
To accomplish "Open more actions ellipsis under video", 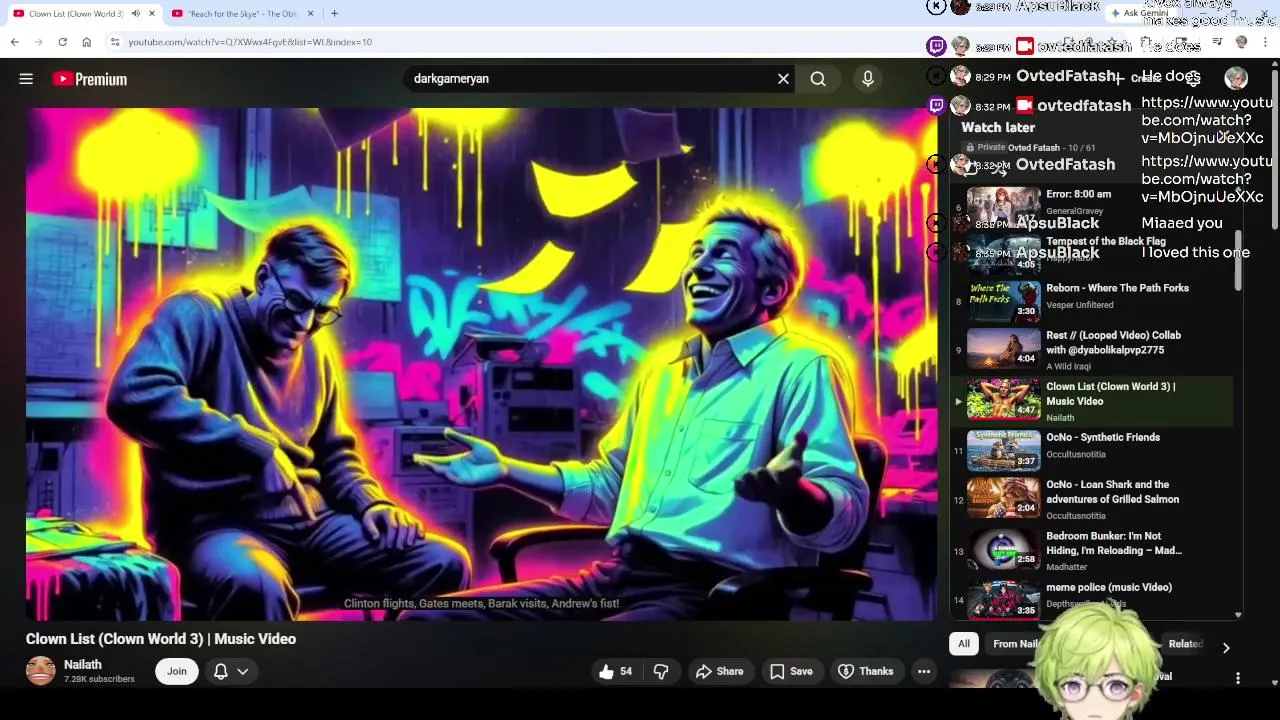I will coord(924,672).
